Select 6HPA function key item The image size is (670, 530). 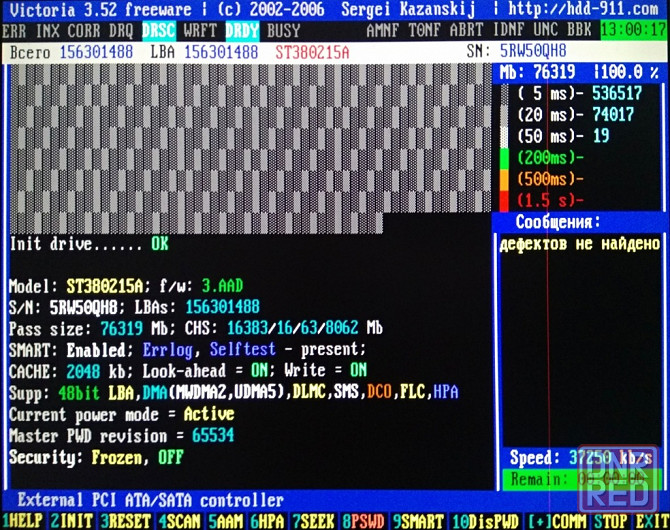267,521
